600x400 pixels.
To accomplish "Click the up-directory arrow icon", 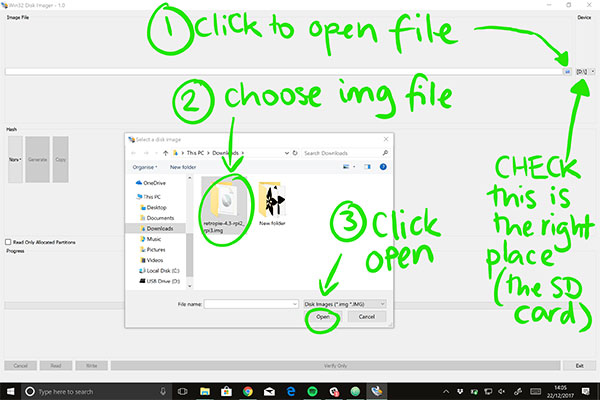I will (x=163, y=153).
